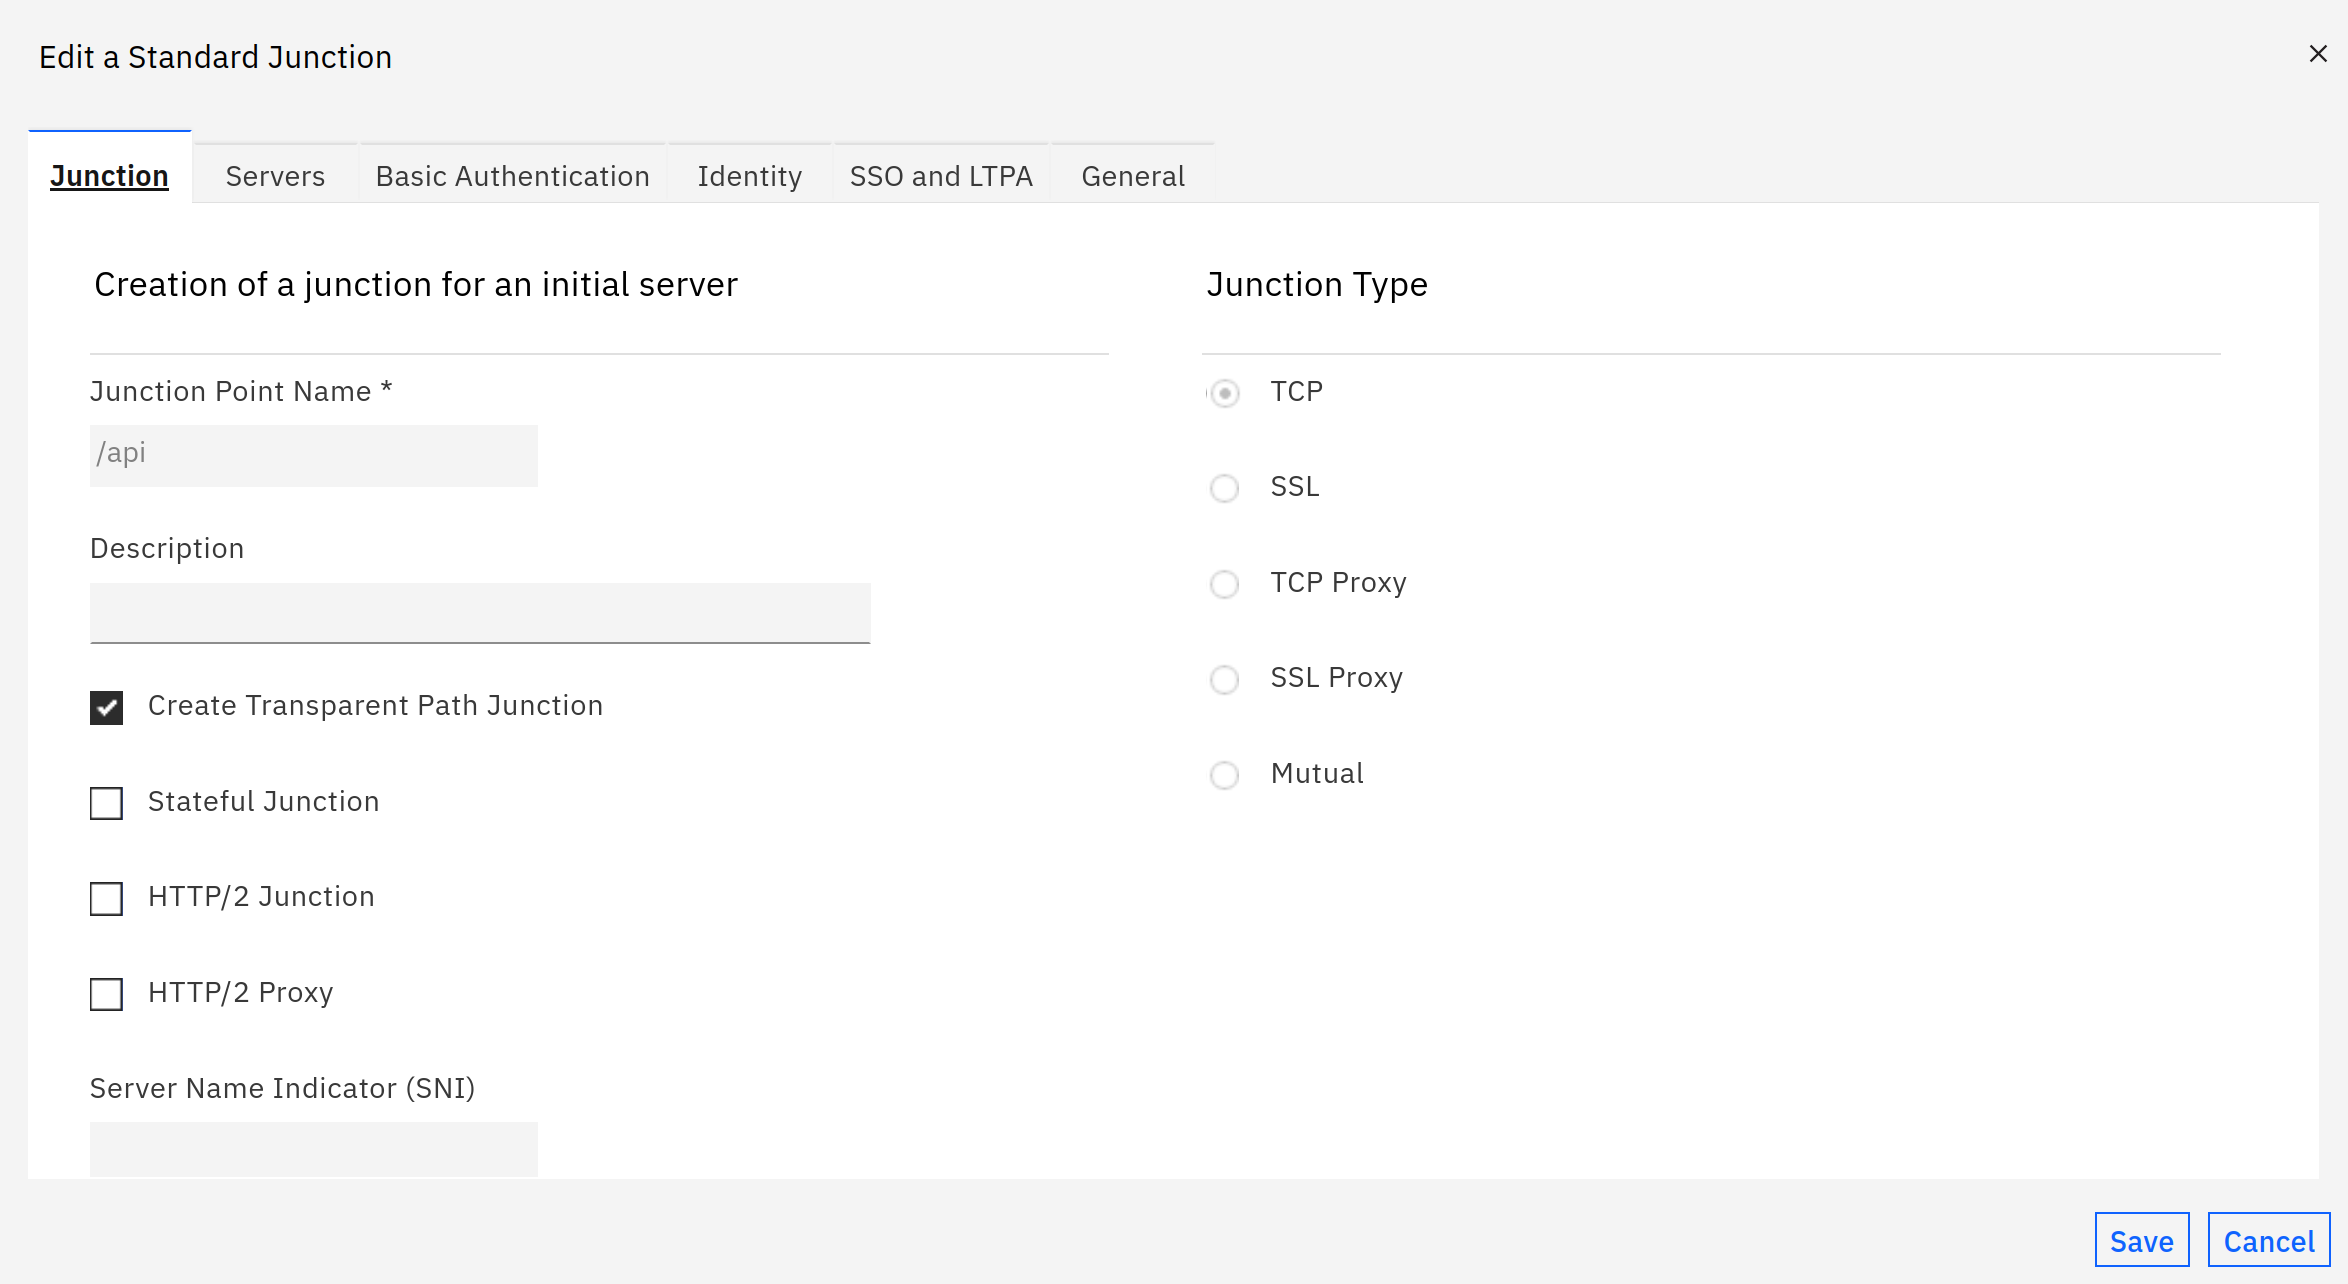Select TCP Proxy junction type
The height and width of the screenshot is (1284, 2348).
[1224, 584]
